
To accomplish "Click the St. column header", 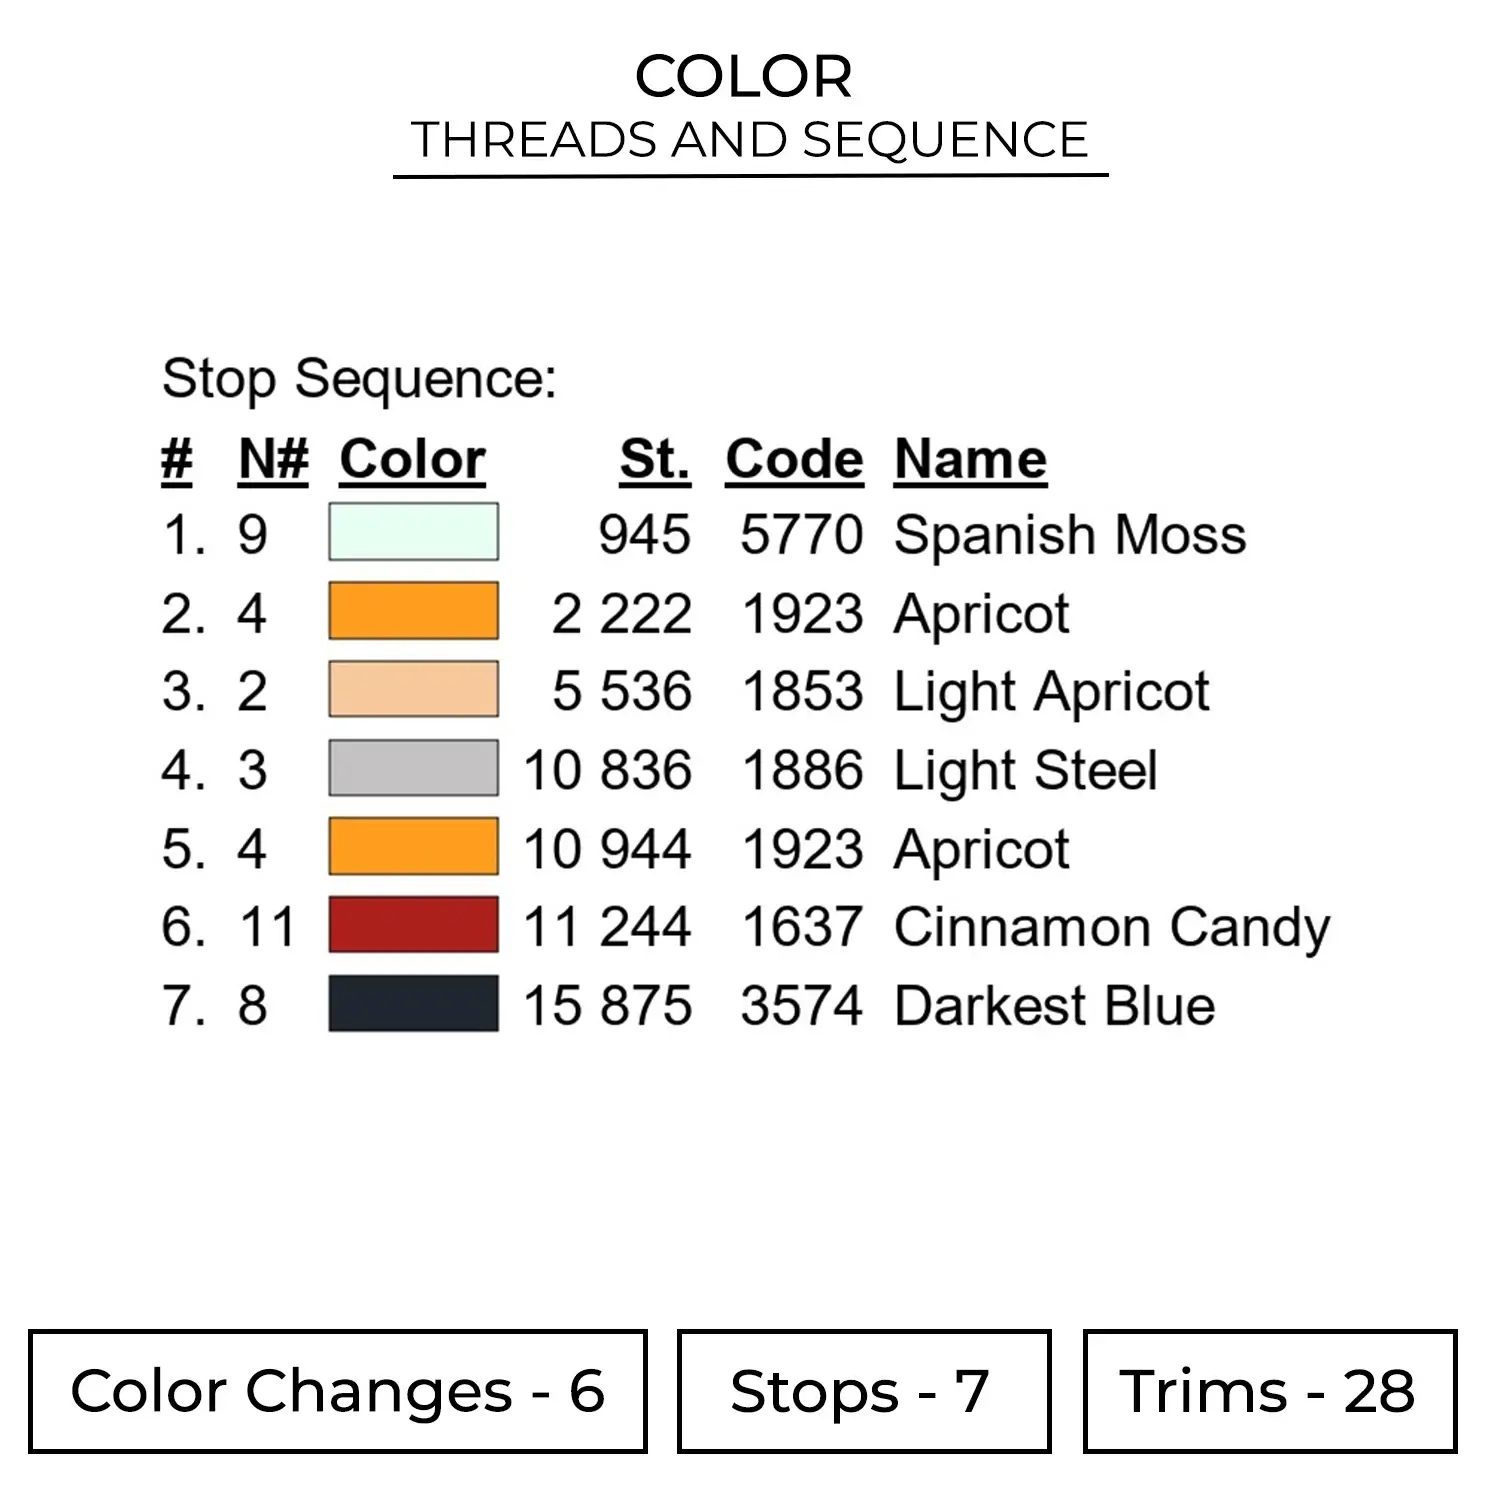I will coord(654,460).
